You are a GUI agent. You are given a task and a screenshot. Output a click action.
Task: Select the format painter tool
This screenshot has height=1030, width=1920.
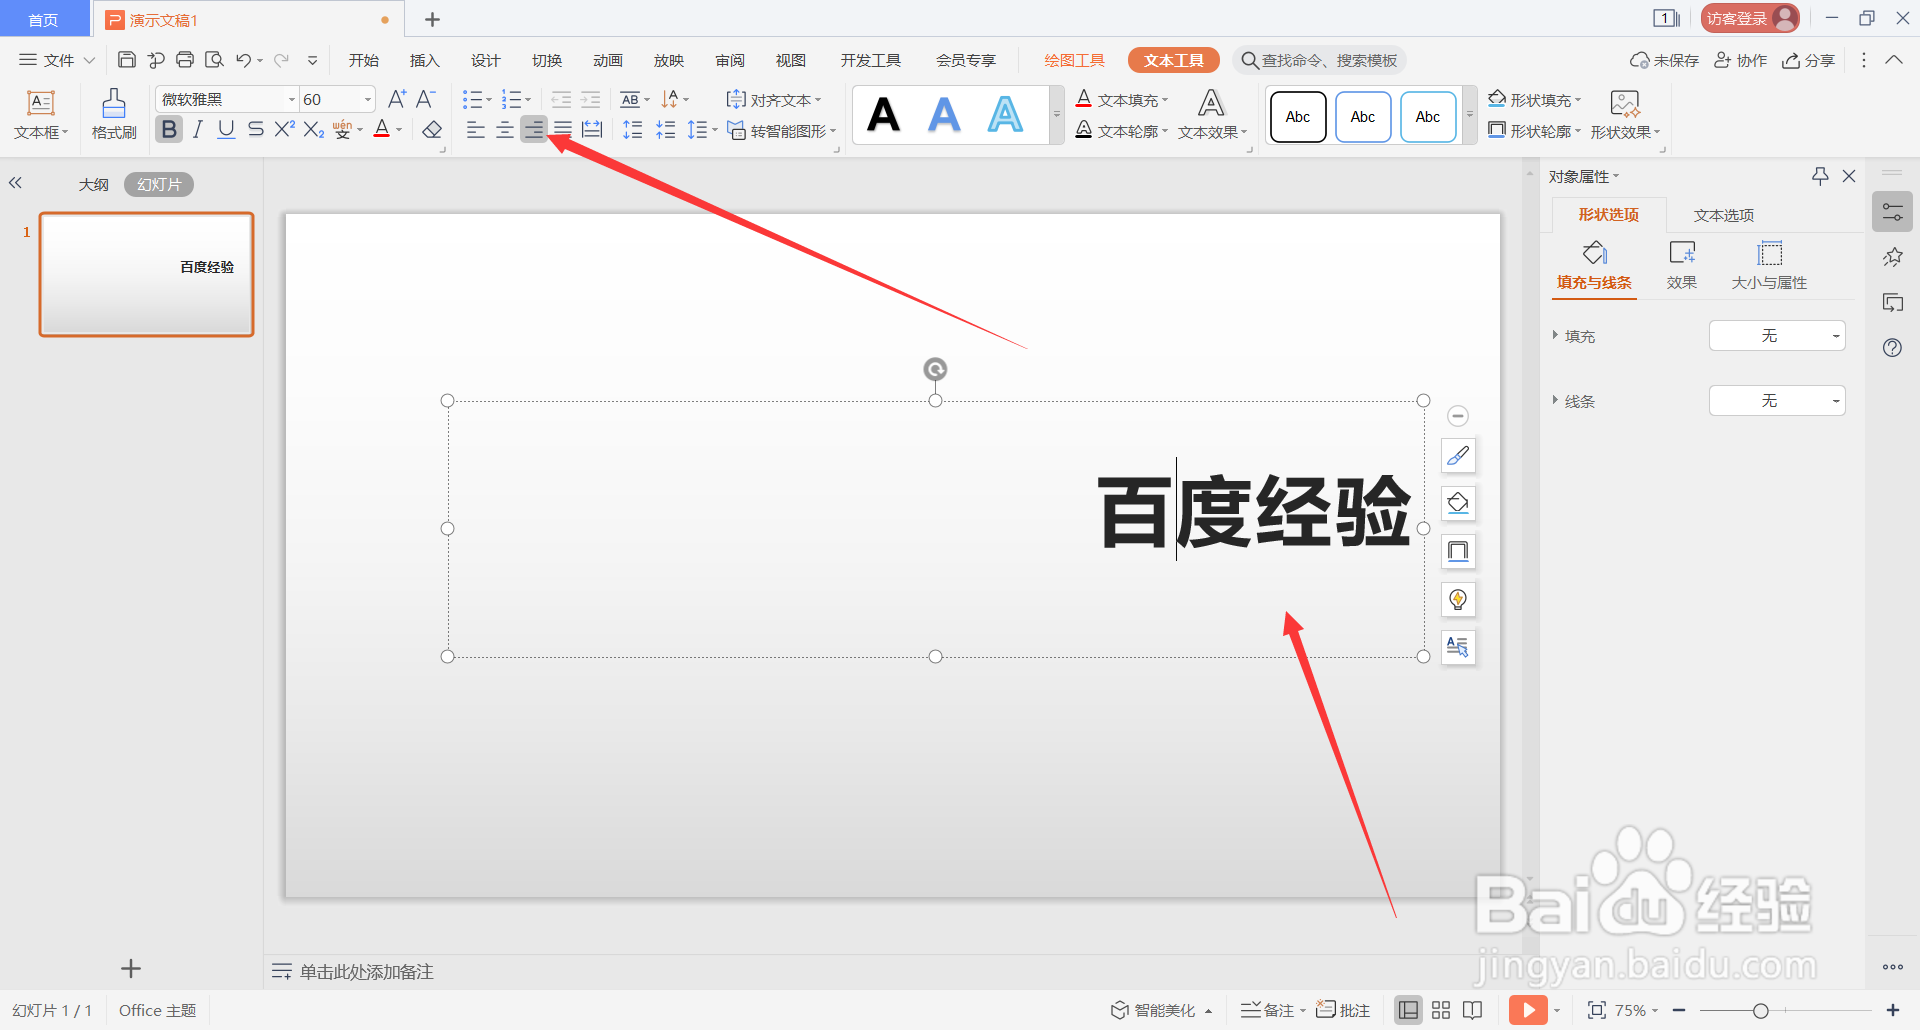coord(113,113)
